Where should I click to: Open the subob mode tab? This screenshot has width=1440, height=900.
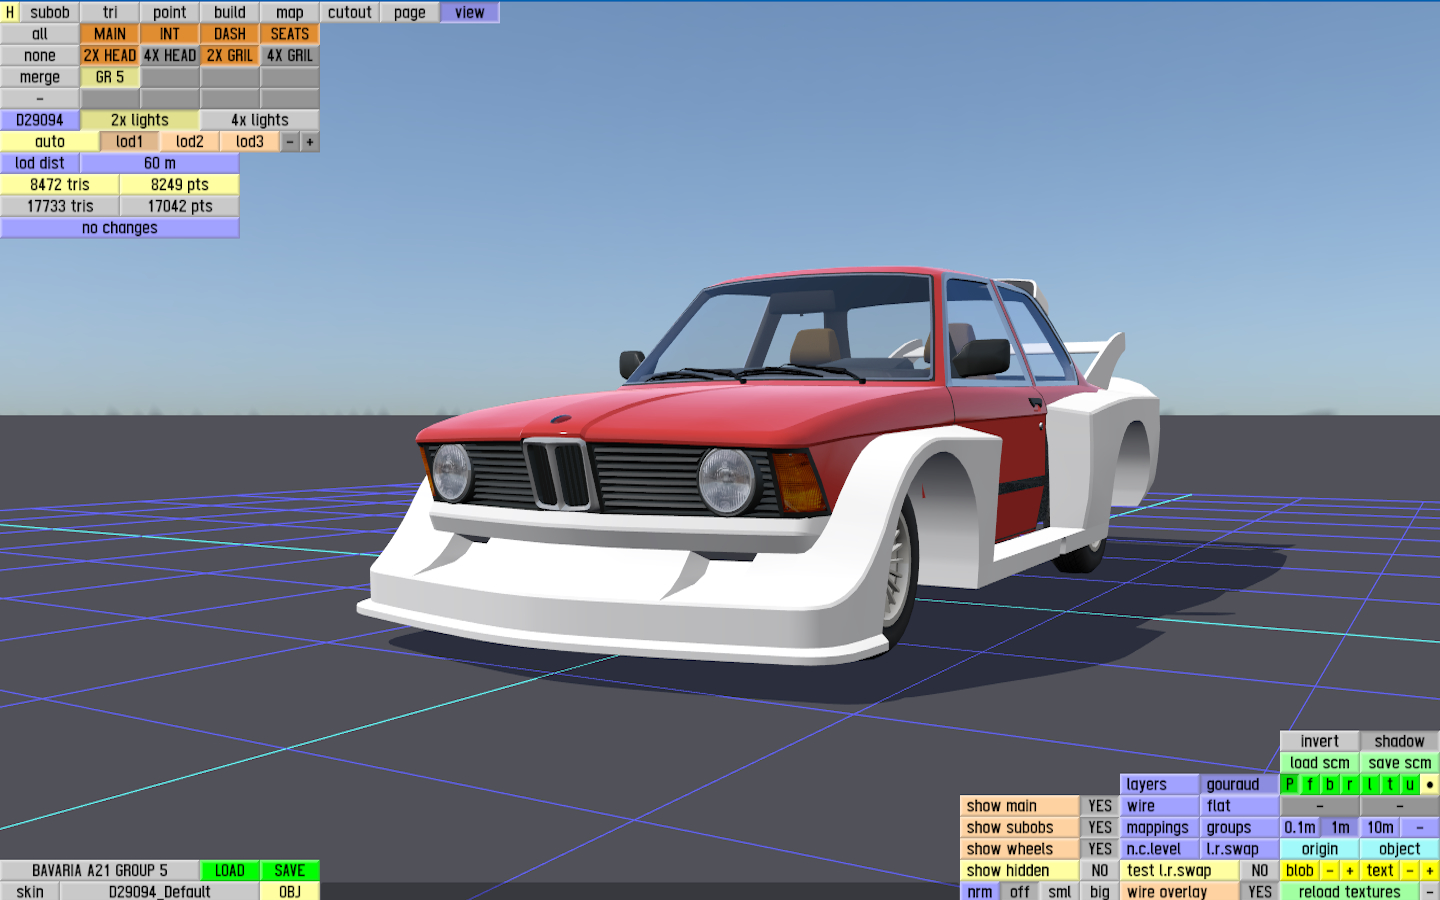click(x=50, y=12)
